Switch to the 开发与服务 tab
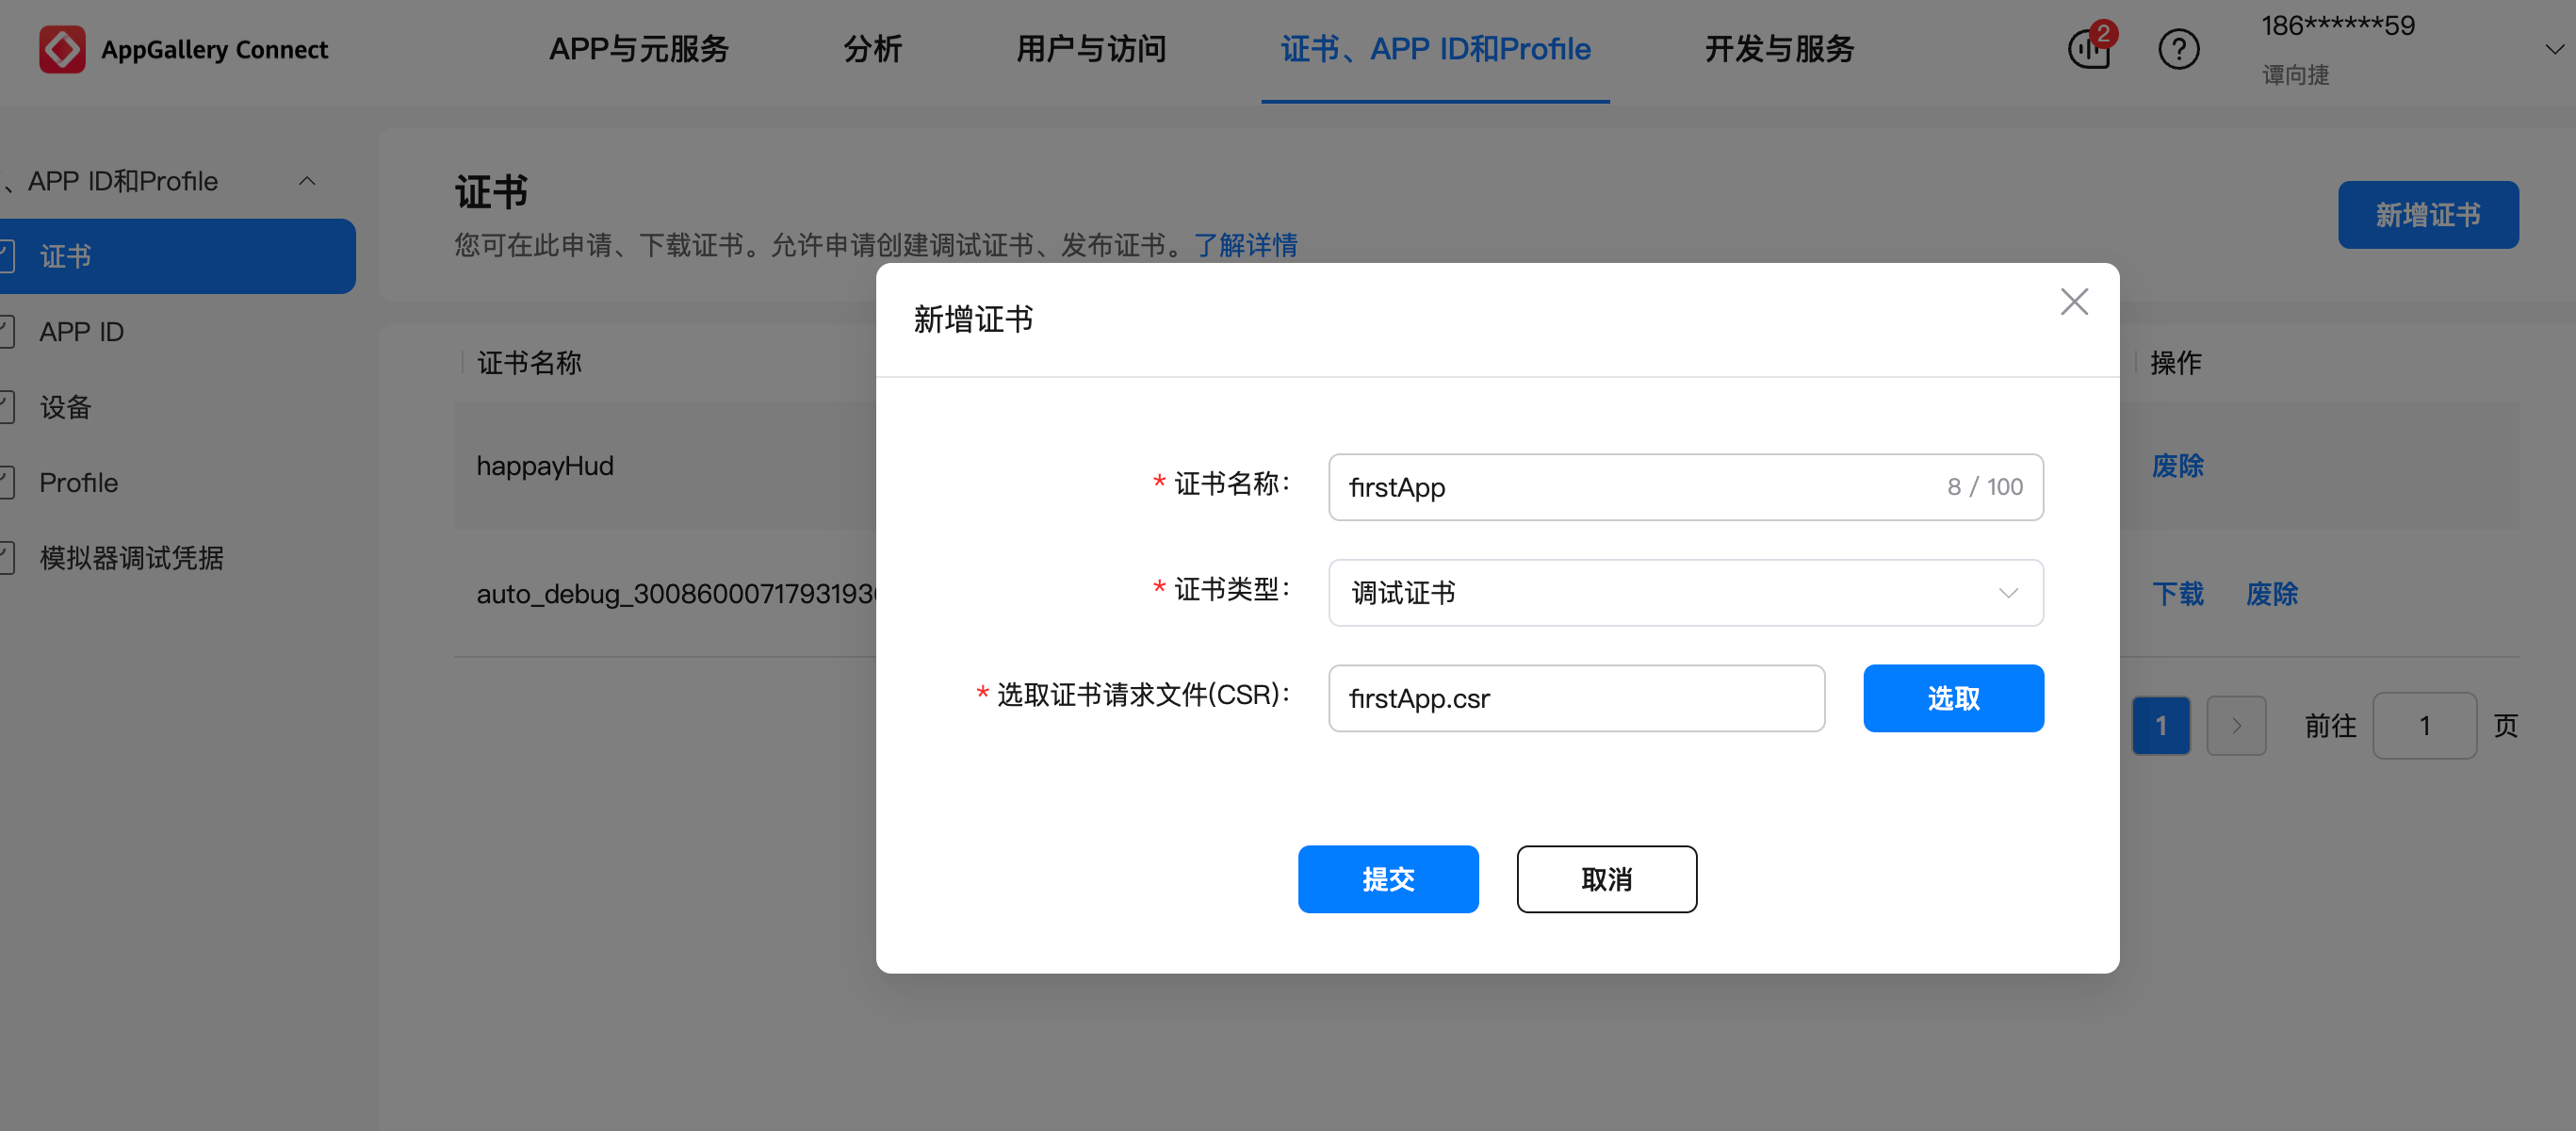 (1779, 49)
